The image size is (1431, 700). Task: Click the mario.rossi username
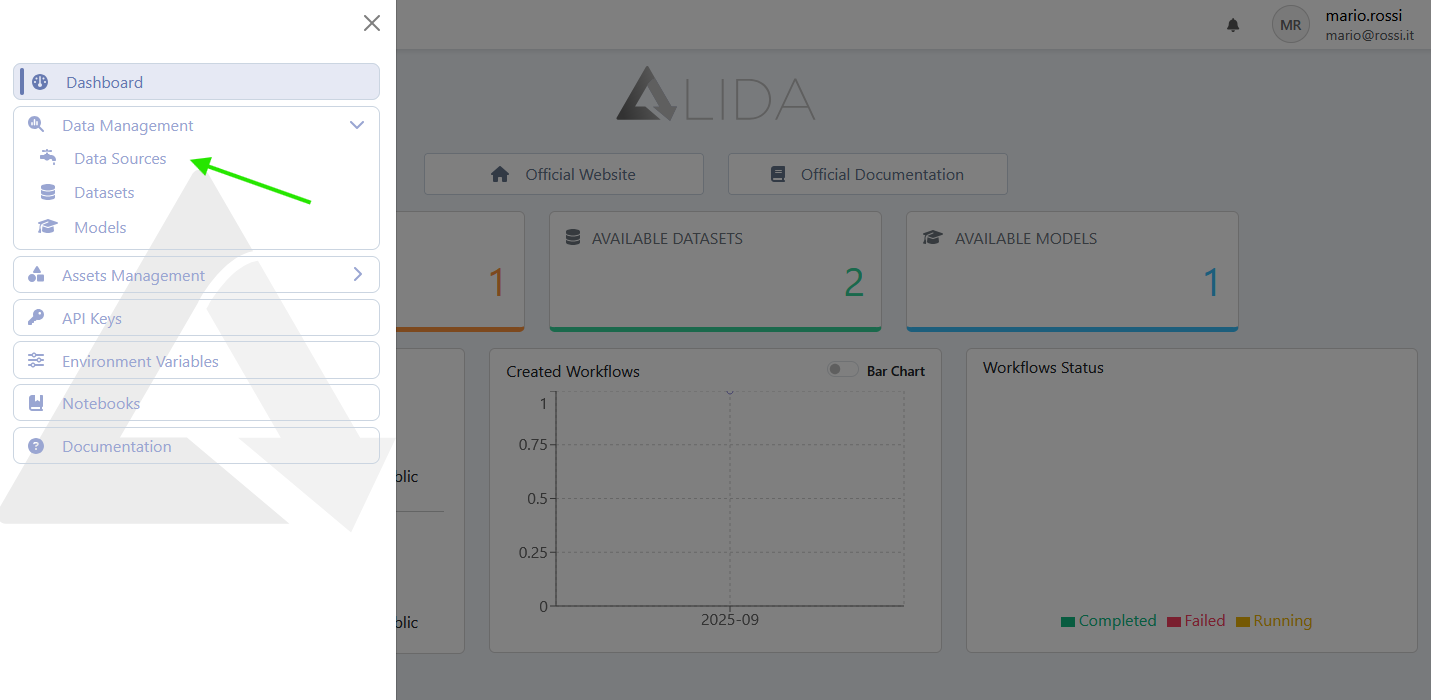pos(1363,15)
